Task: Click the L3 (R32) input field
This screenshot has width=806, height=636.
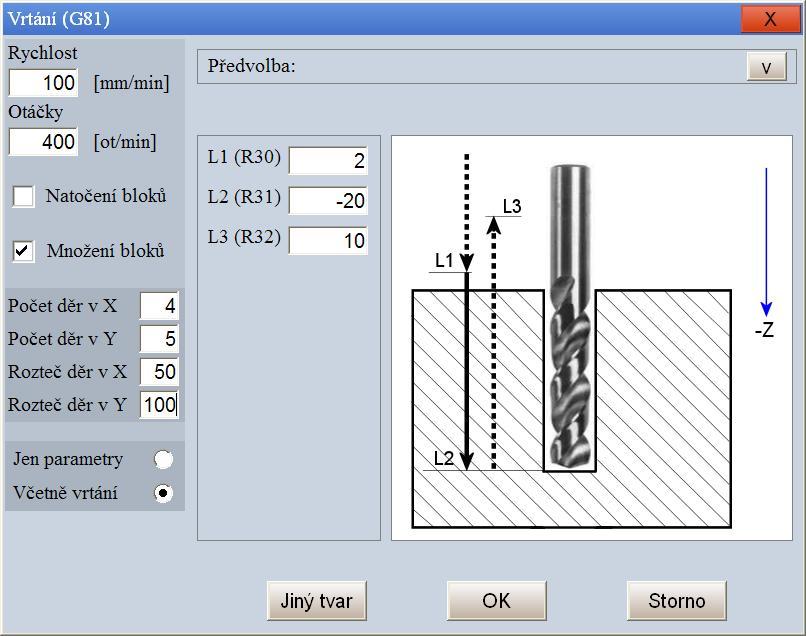Action: pyautogui.click(x=328, y=241)
